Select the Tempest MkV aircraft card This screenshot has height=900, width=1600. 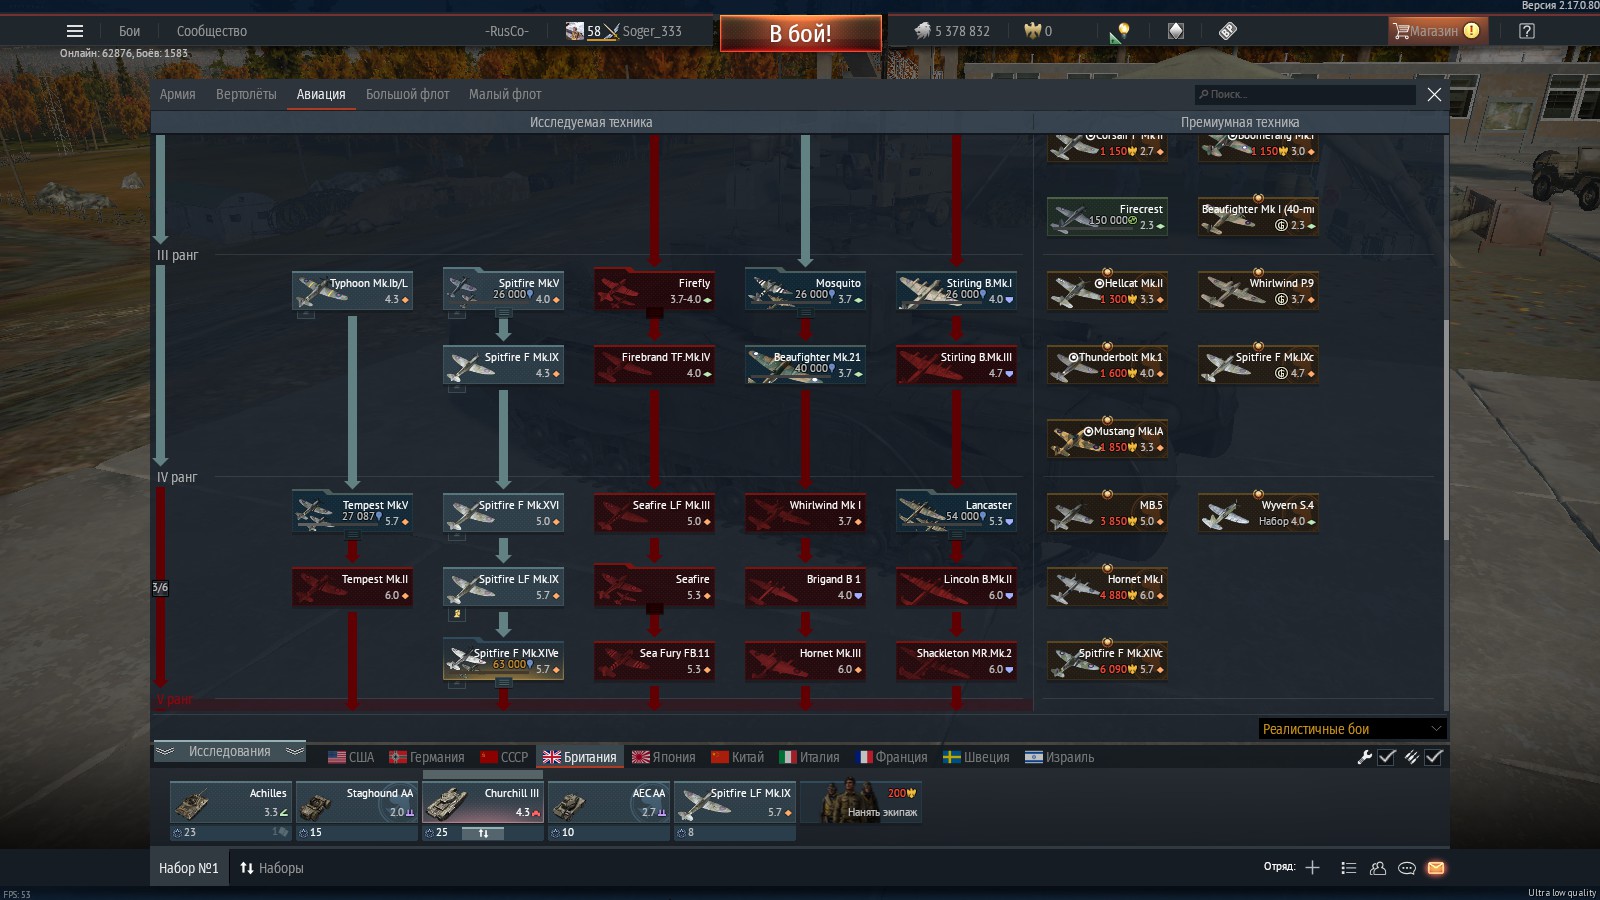352,513
